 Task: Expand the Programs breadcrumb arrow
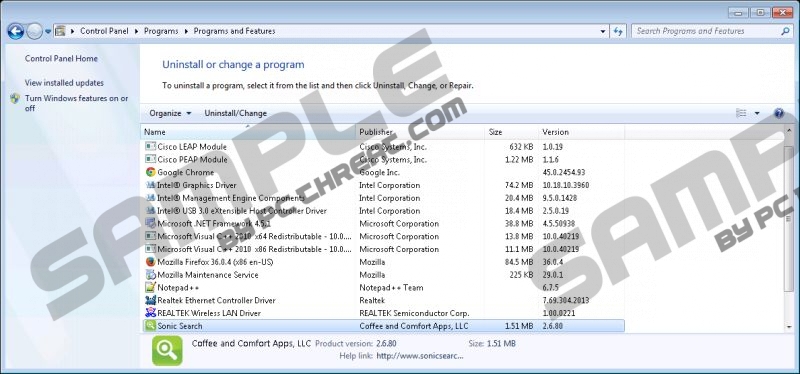[x=186, y=31]
